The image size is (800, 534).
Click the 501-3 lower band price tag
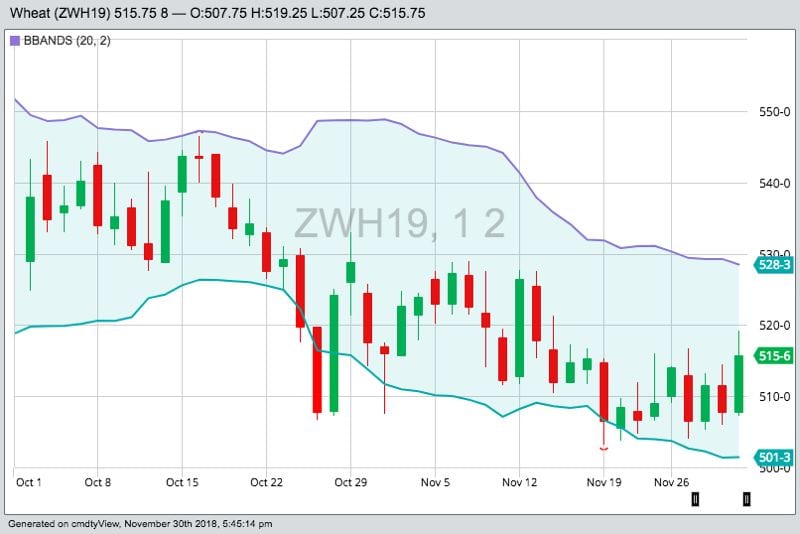pyautogui.click(x=773, y=457)
